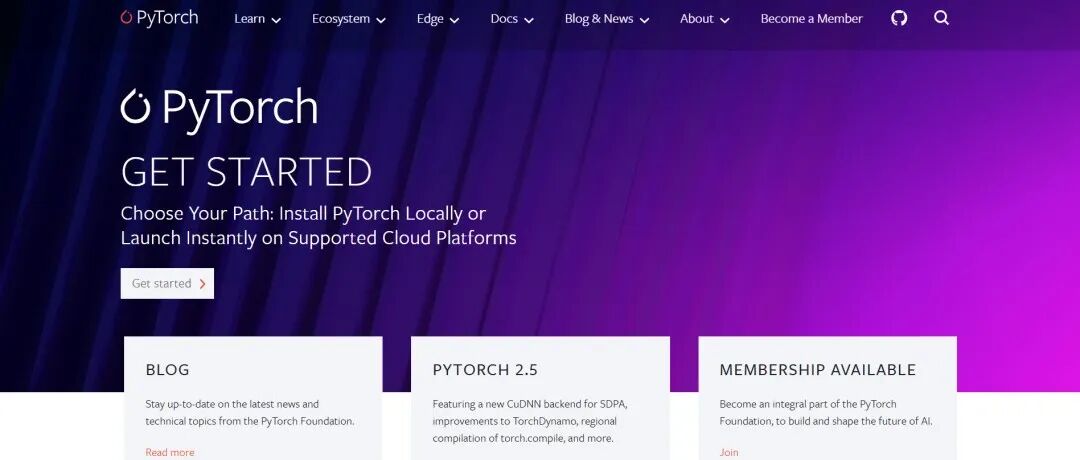
Task: Expand the Learn dropdown chevron
Action: point(276,21)
